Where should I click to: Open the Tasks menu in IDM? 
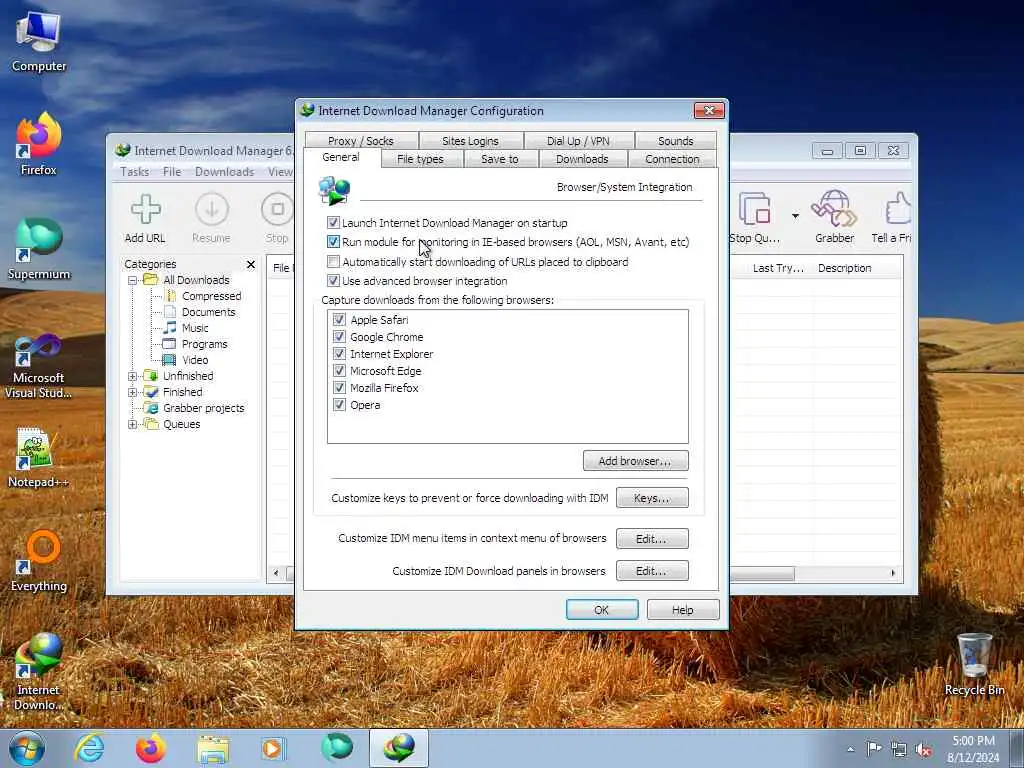point(135,172)
